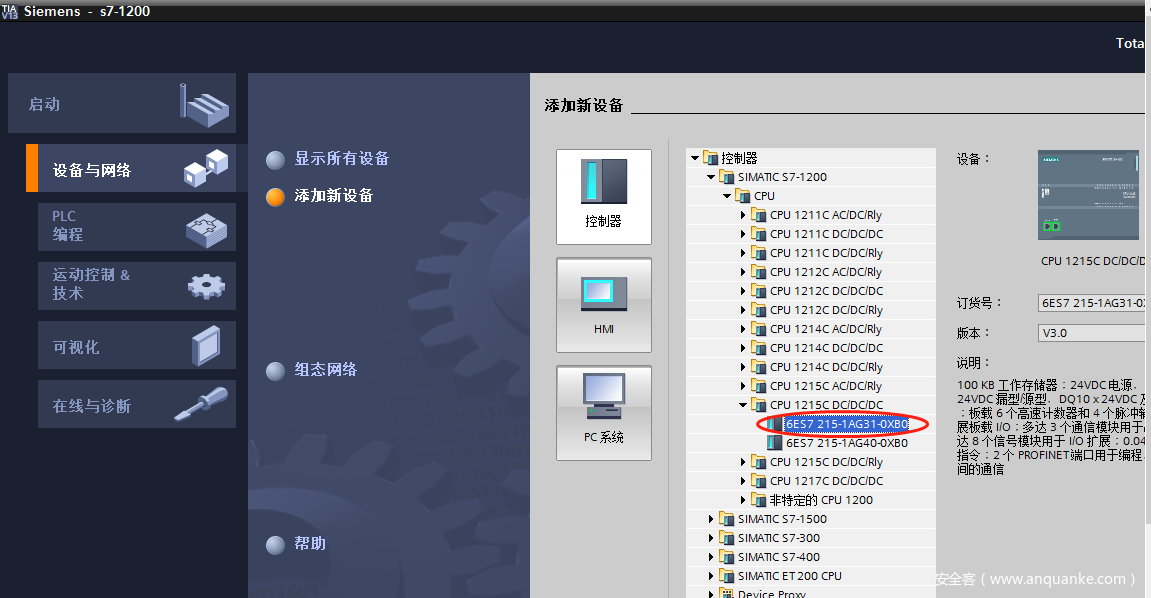Screen dimensions: 1151x598
Task: Click module icon beside 6ES7 215-1AG31-0XB0
Action: pyautogui.click(x=774, y=424)
